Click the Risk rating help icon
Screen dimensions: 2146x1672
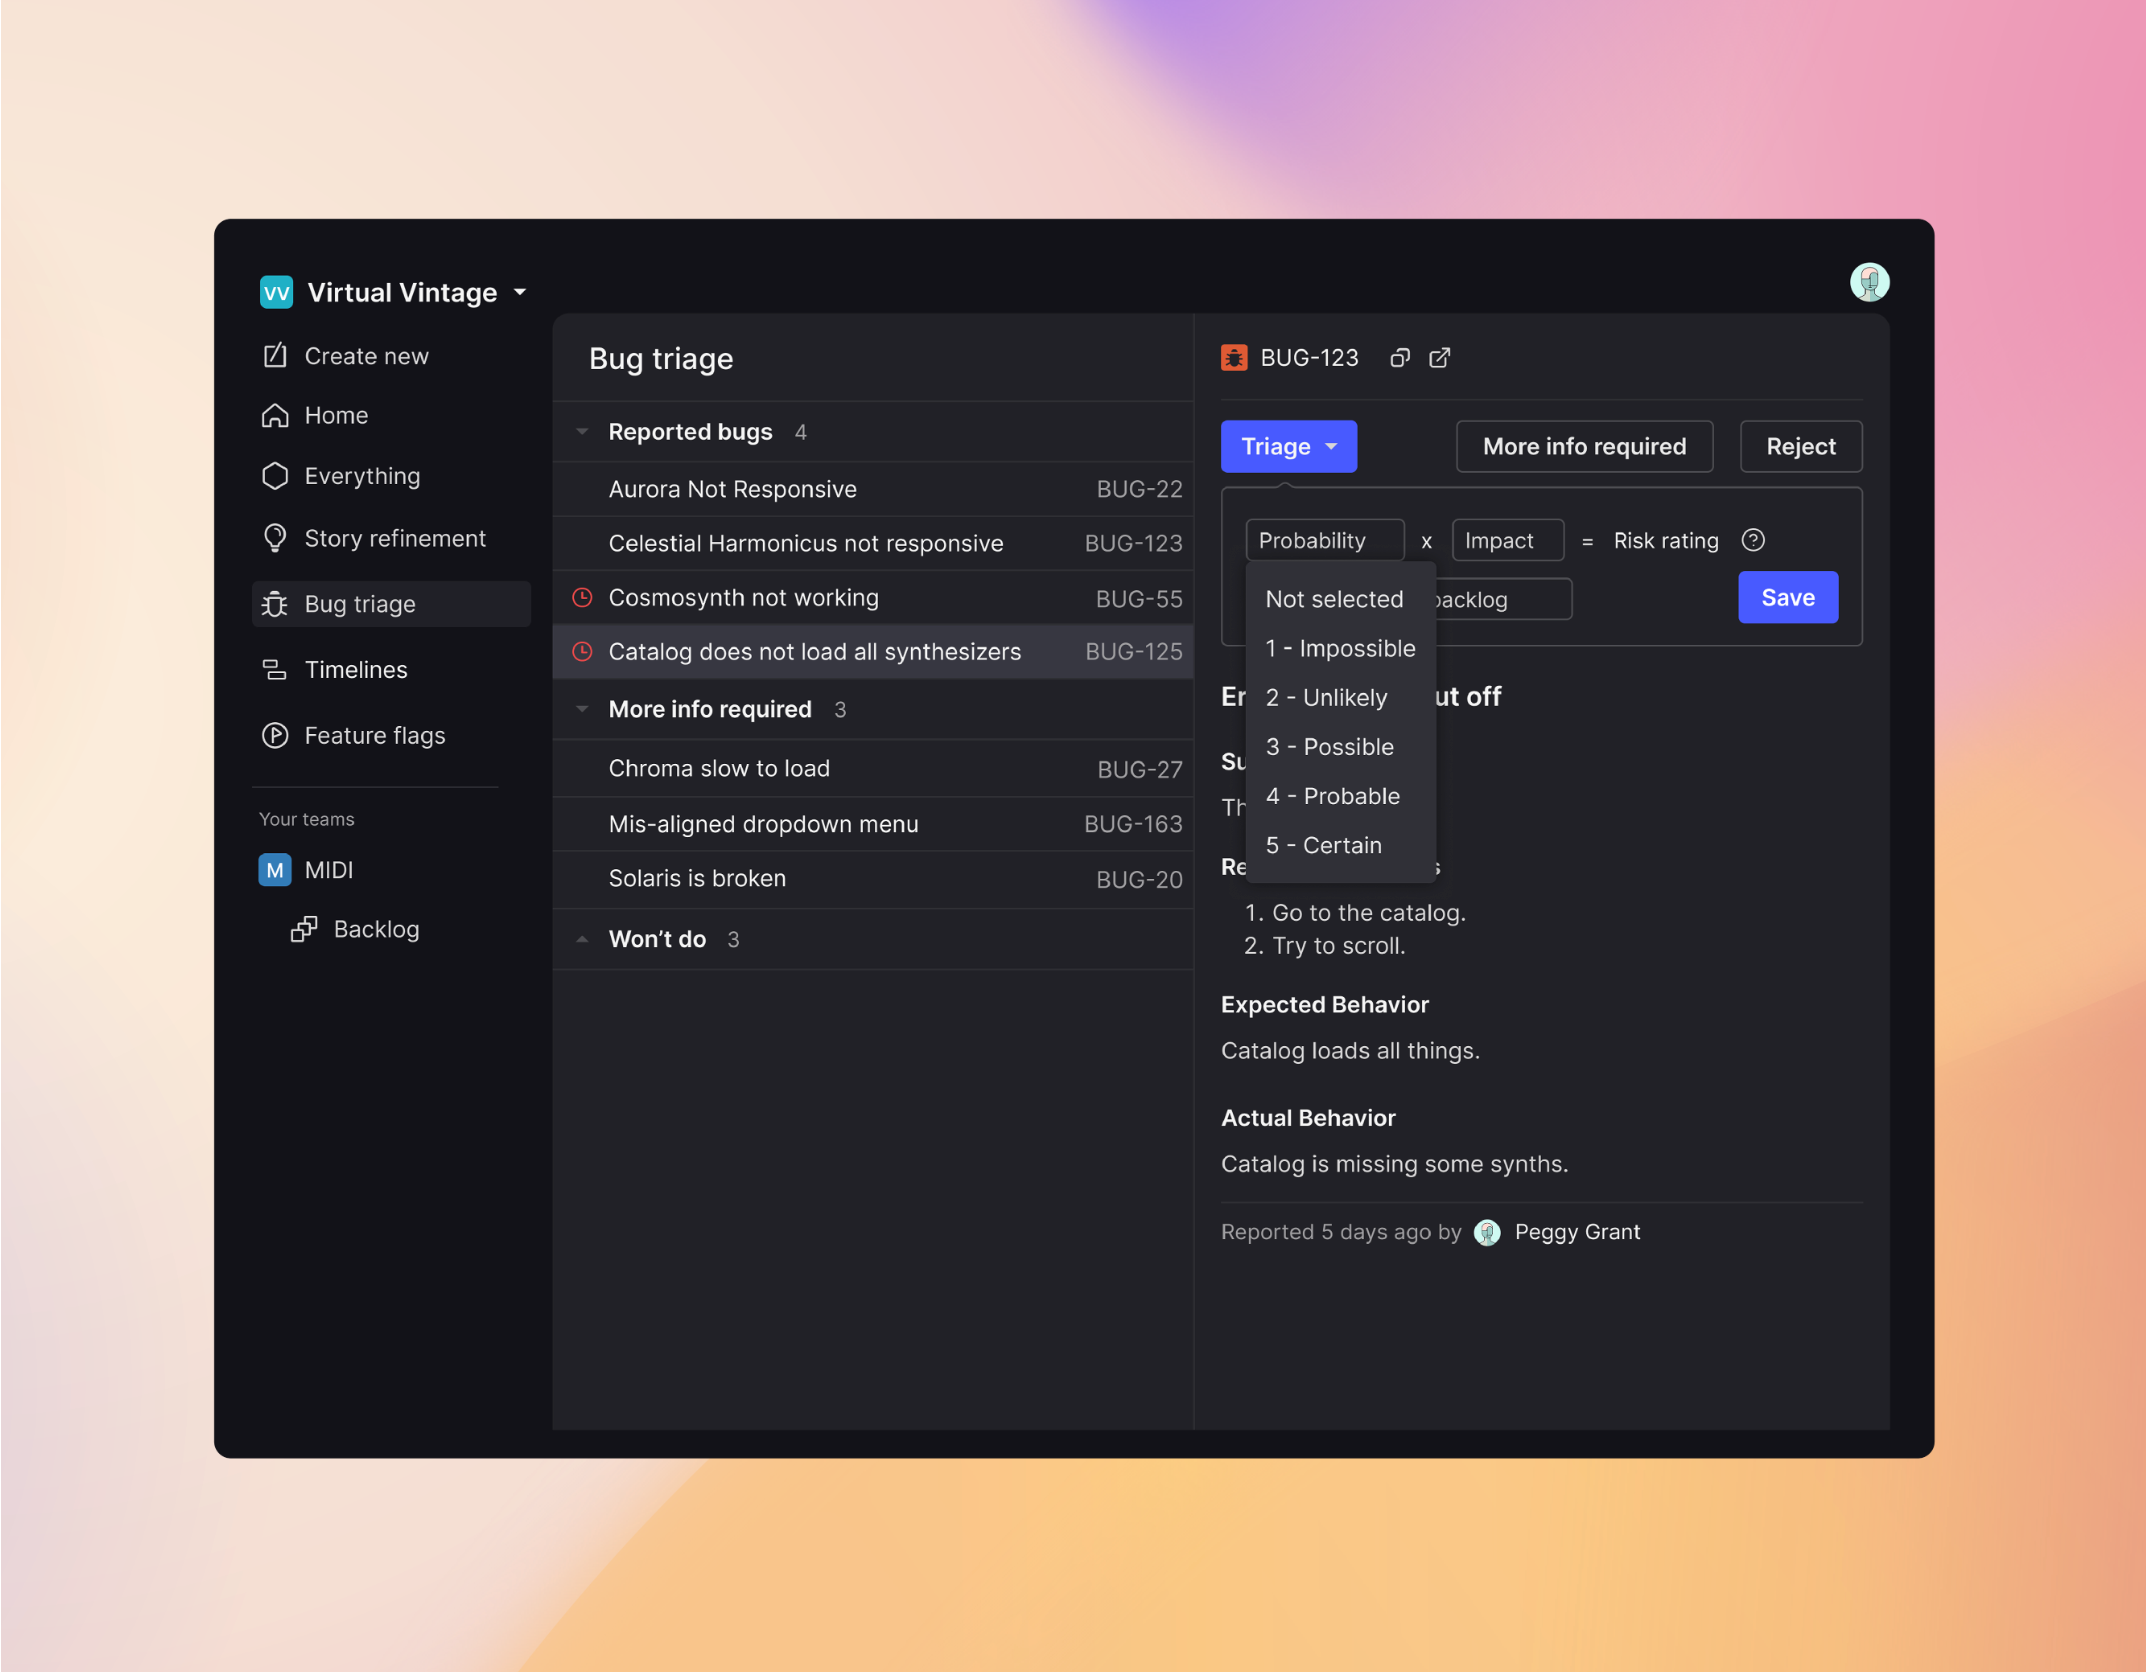(x=1753, y=540)
